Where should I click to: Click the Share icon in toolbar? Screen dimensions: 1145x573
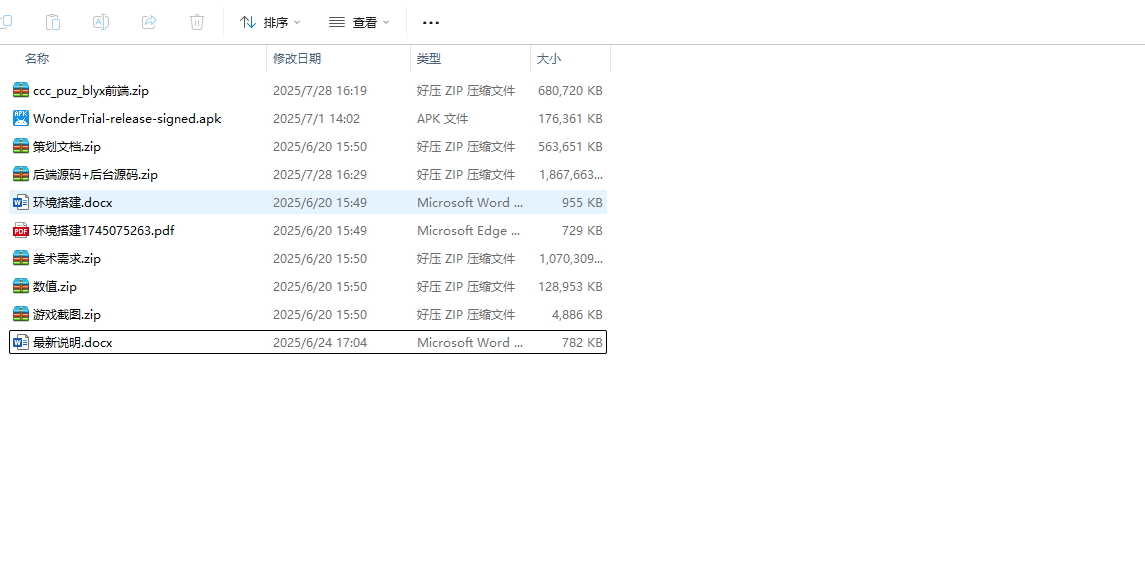click(x=149, y=22)
